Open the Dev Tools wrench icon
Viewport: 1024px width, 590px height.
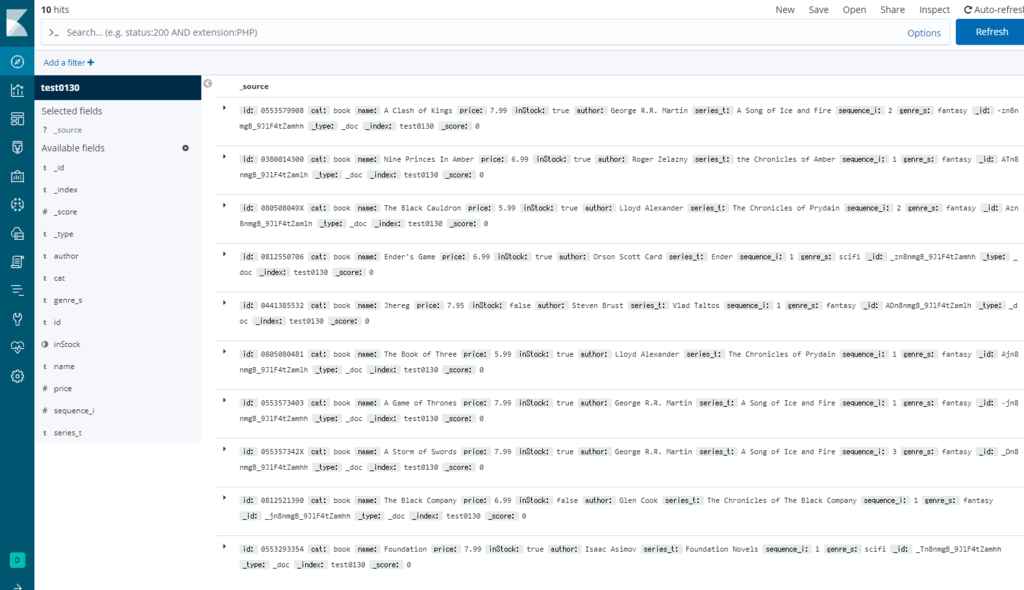[x=17, y=319]
